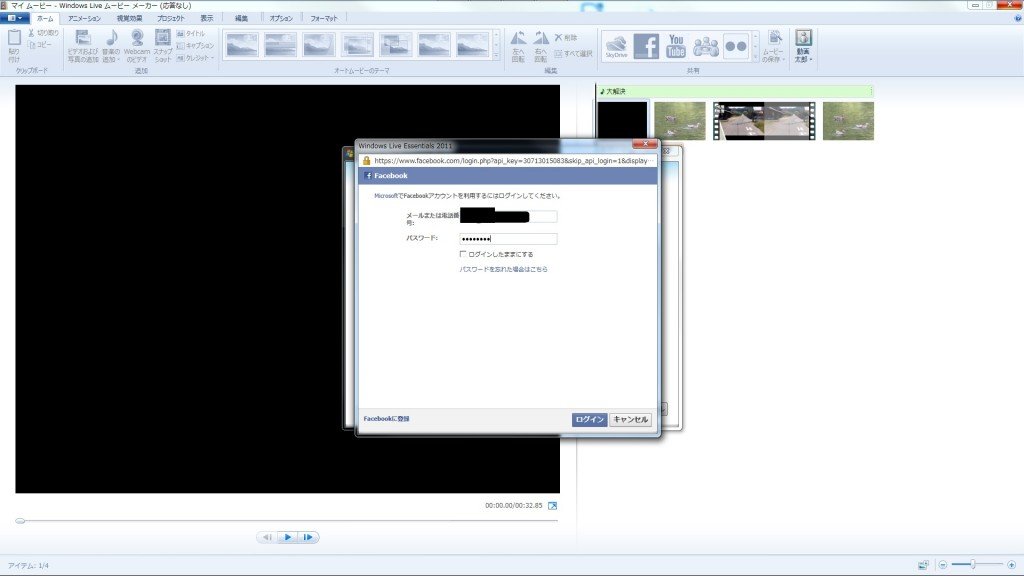Add a タイトル to the movie
This screenshot has width=1024, height=576.
pos(191,33)
